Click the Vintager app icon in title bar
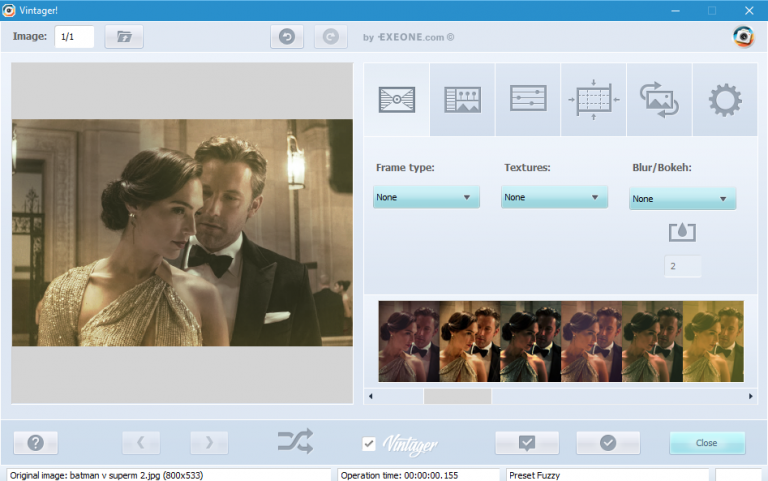Viewport: 768px width, 481px height. click(9, 10)
